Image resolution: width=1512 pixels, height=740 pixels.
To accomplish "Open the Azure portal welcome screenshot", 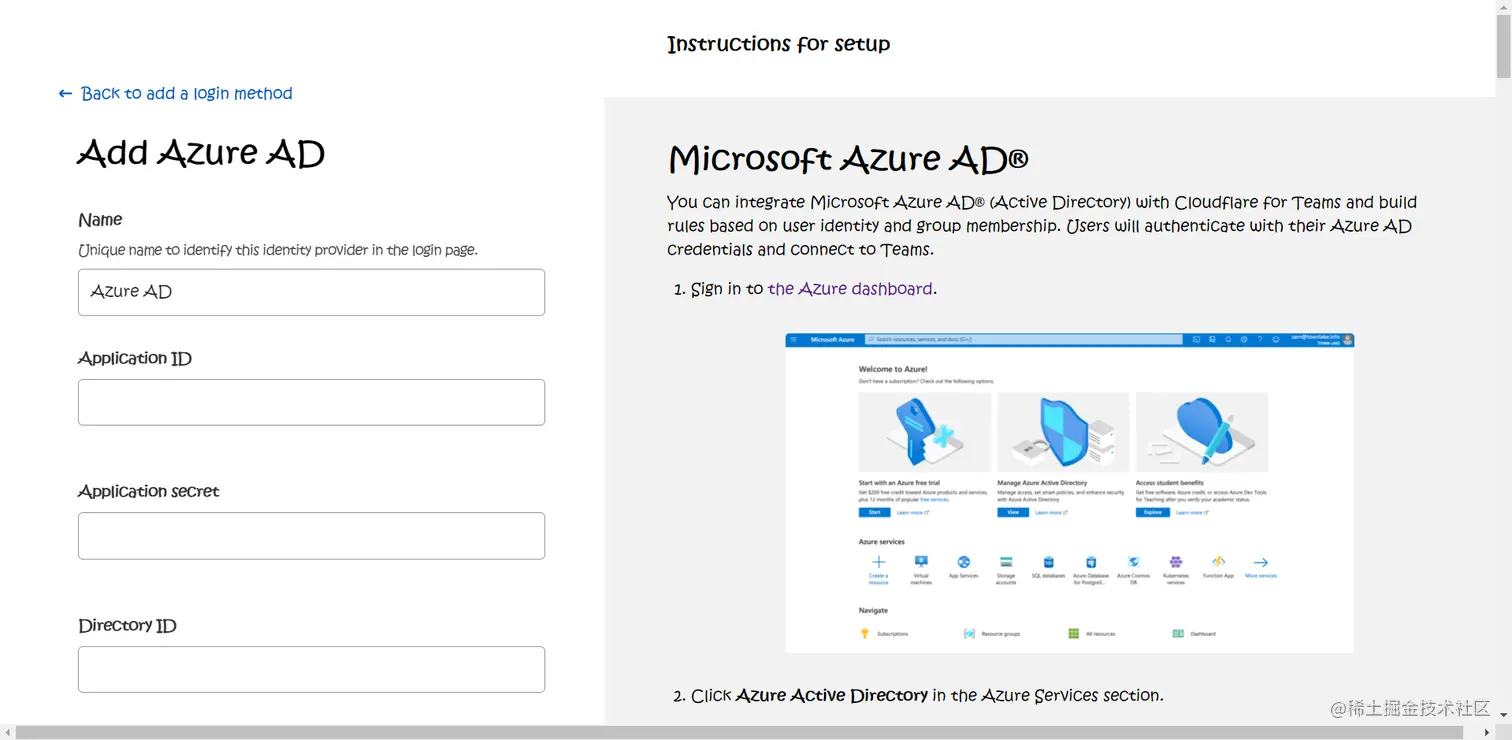I will 1069,493.
